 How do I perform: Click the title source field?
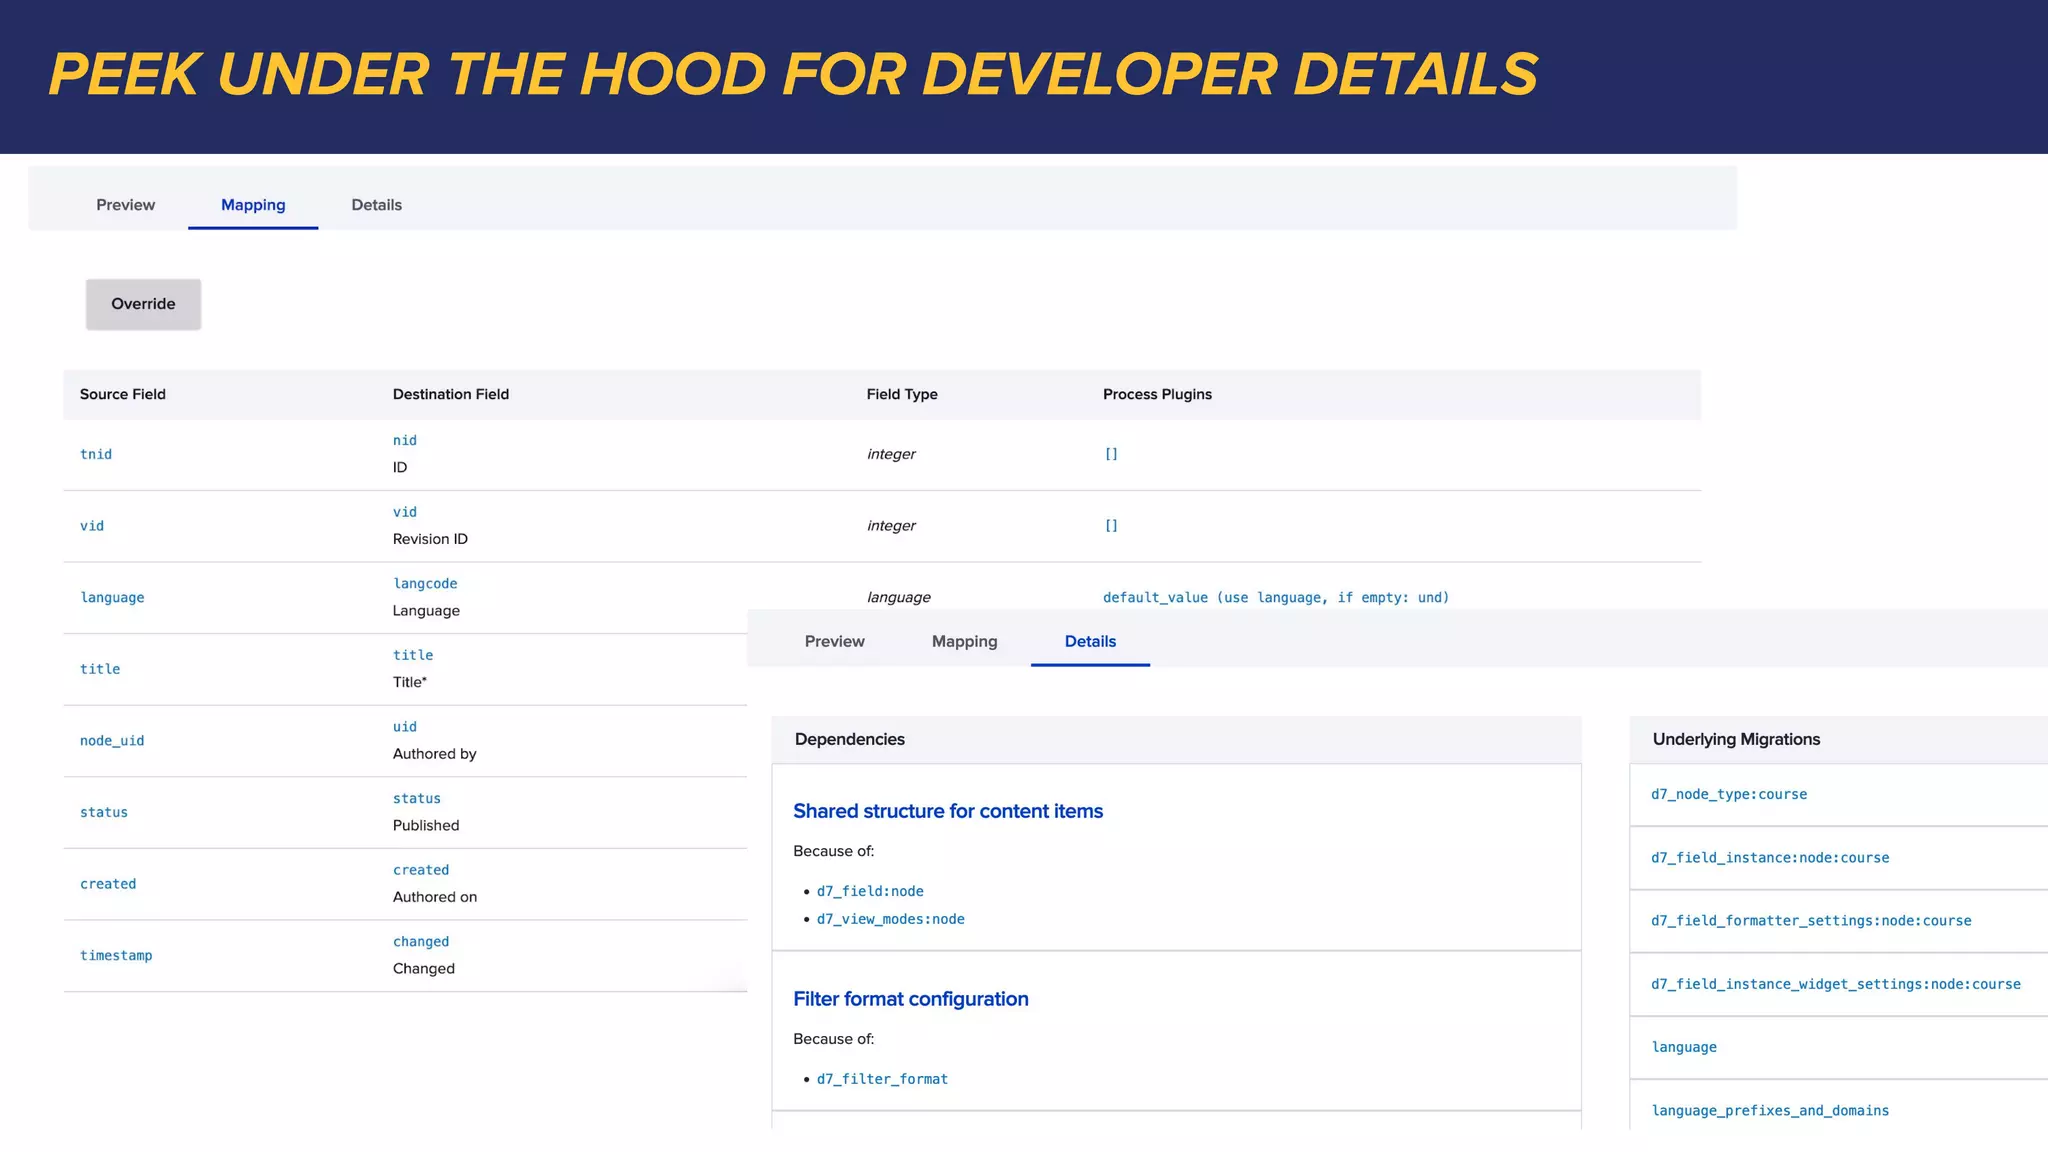coord(100,669)
